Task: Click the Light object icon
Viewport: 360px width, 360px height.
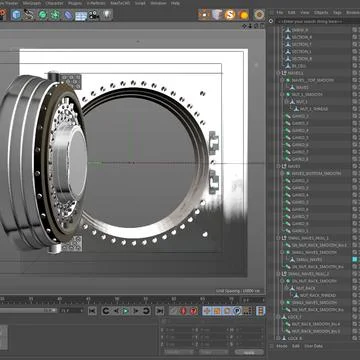Action: pos(107,15)
